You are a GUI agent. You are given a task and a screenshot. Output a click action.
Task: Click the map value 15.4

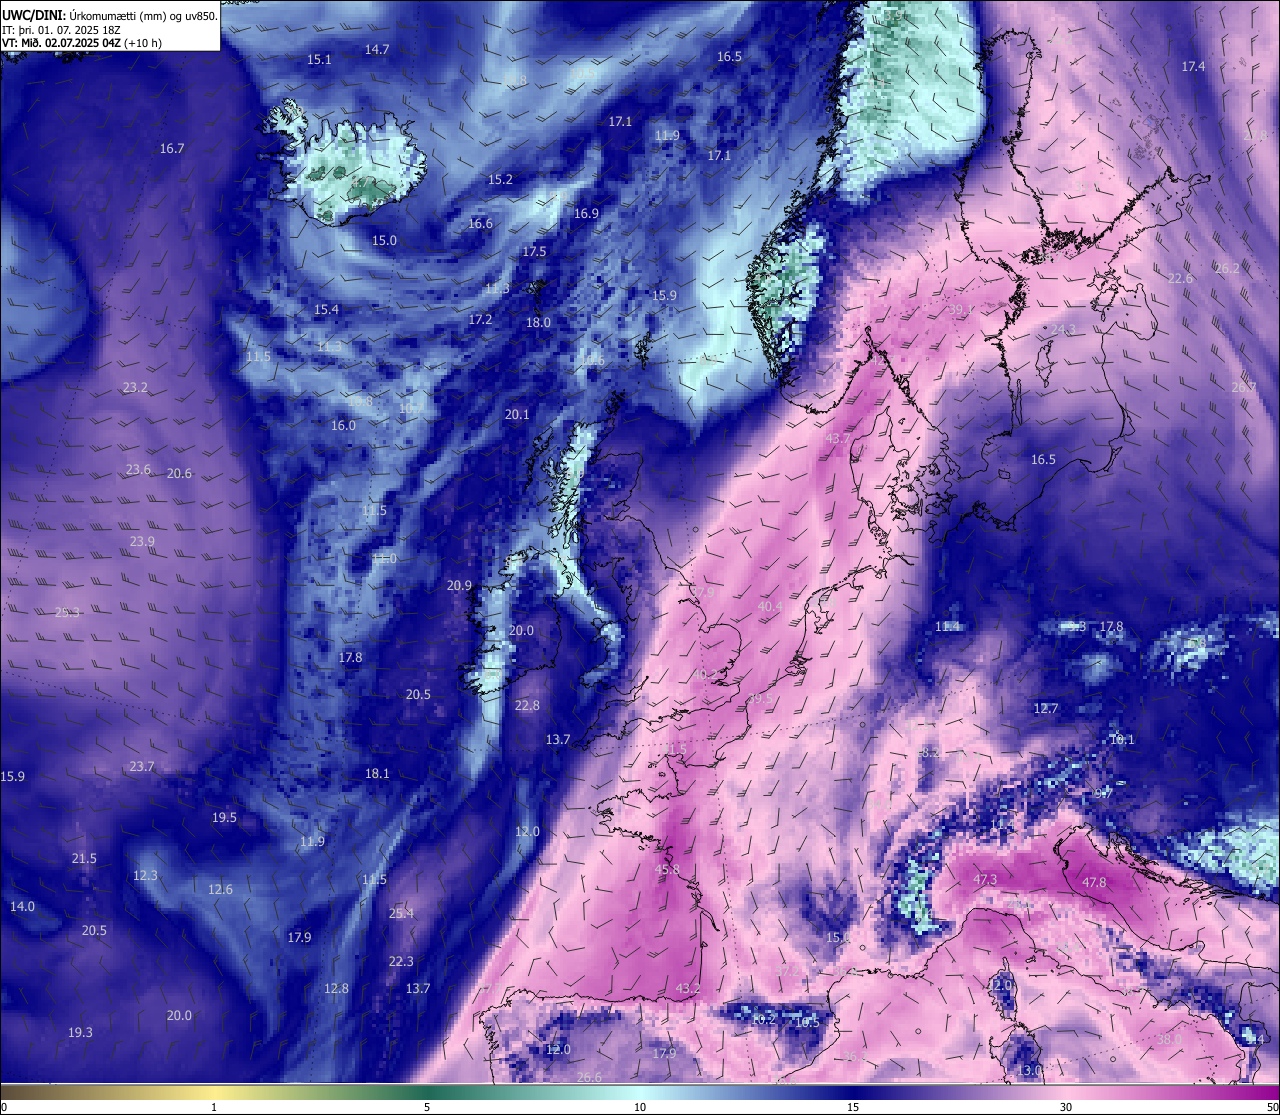(x=326, y=310)
